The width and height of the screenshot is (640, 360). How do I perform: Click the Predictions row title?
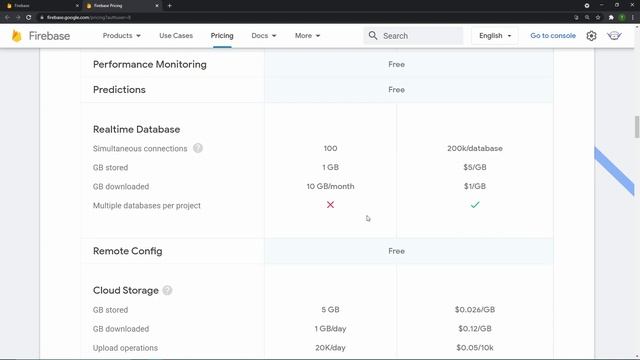(x=119, y=89)
